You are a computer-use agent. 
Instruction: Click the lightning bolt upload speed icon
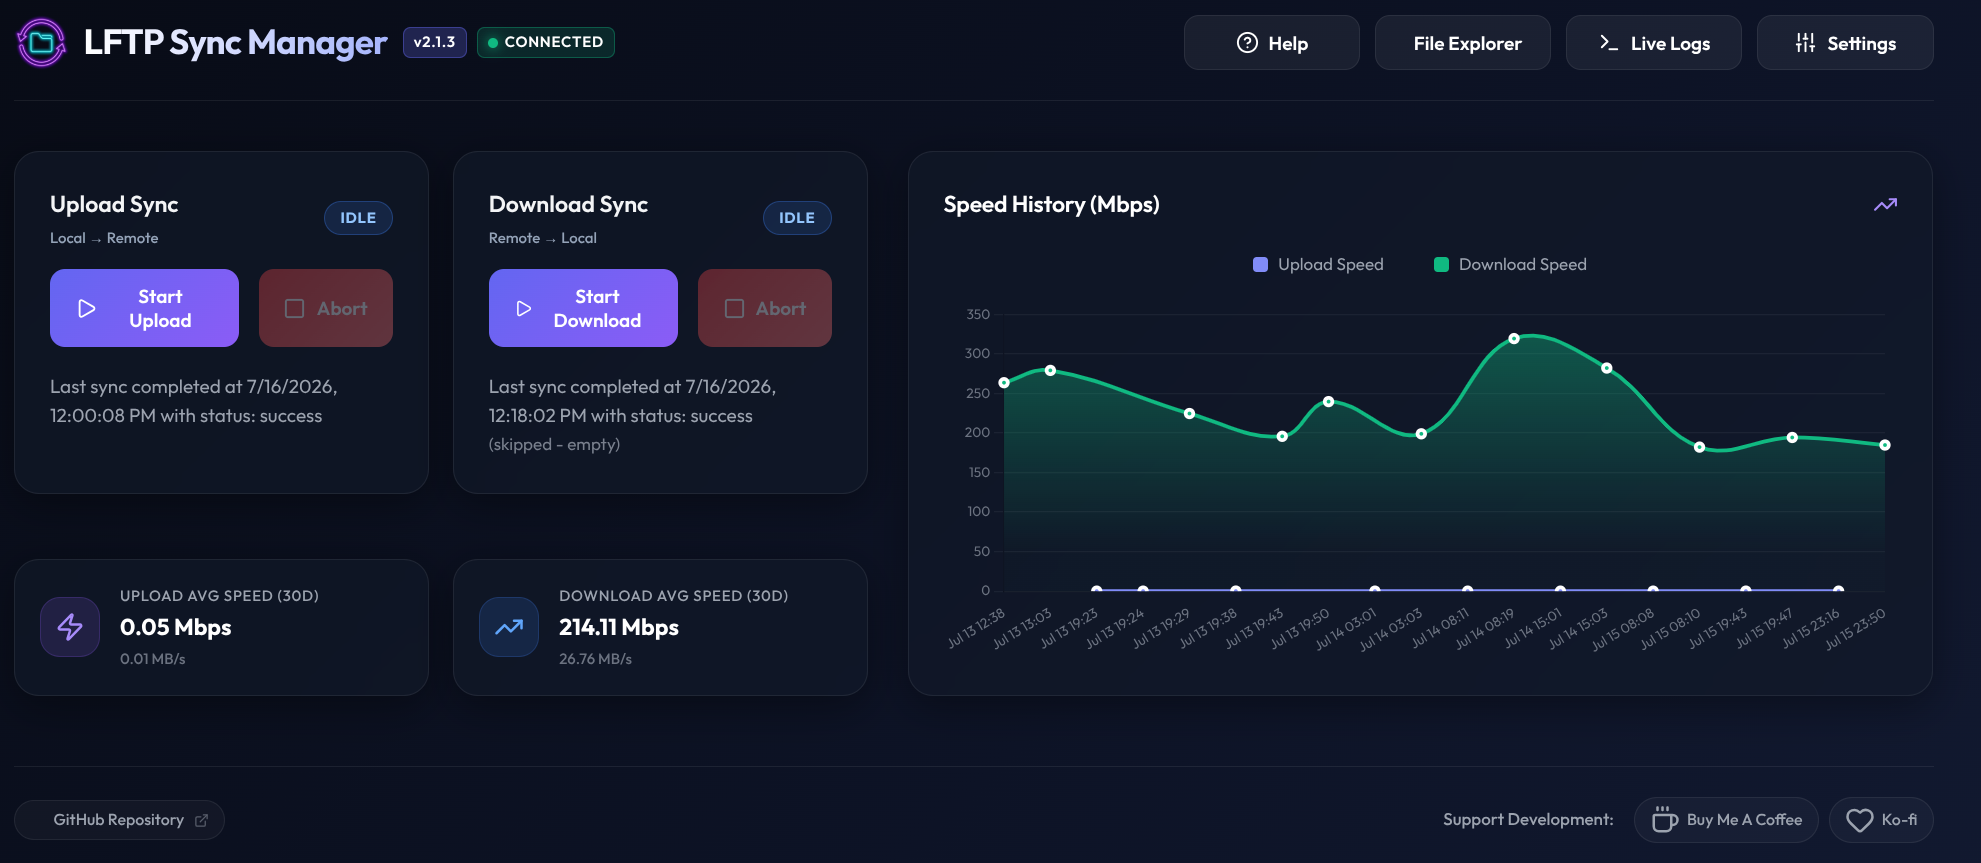pos(70,627)
